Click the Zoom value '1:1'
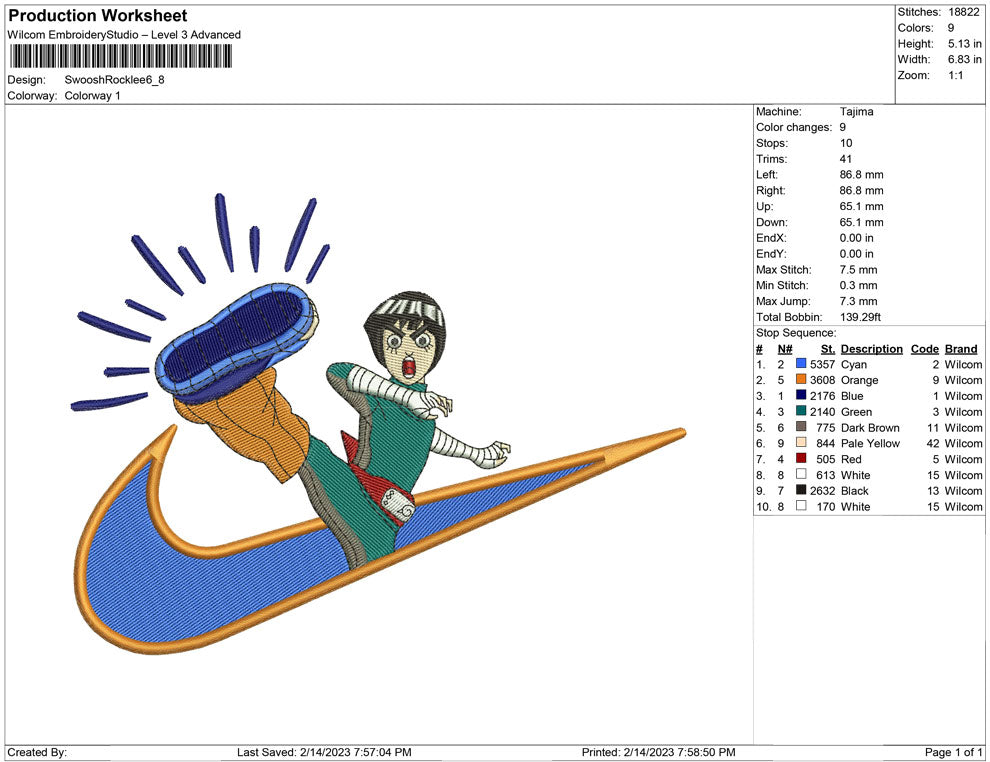Image resolution: width=990 pixels, height=762 pixels. 955,75
